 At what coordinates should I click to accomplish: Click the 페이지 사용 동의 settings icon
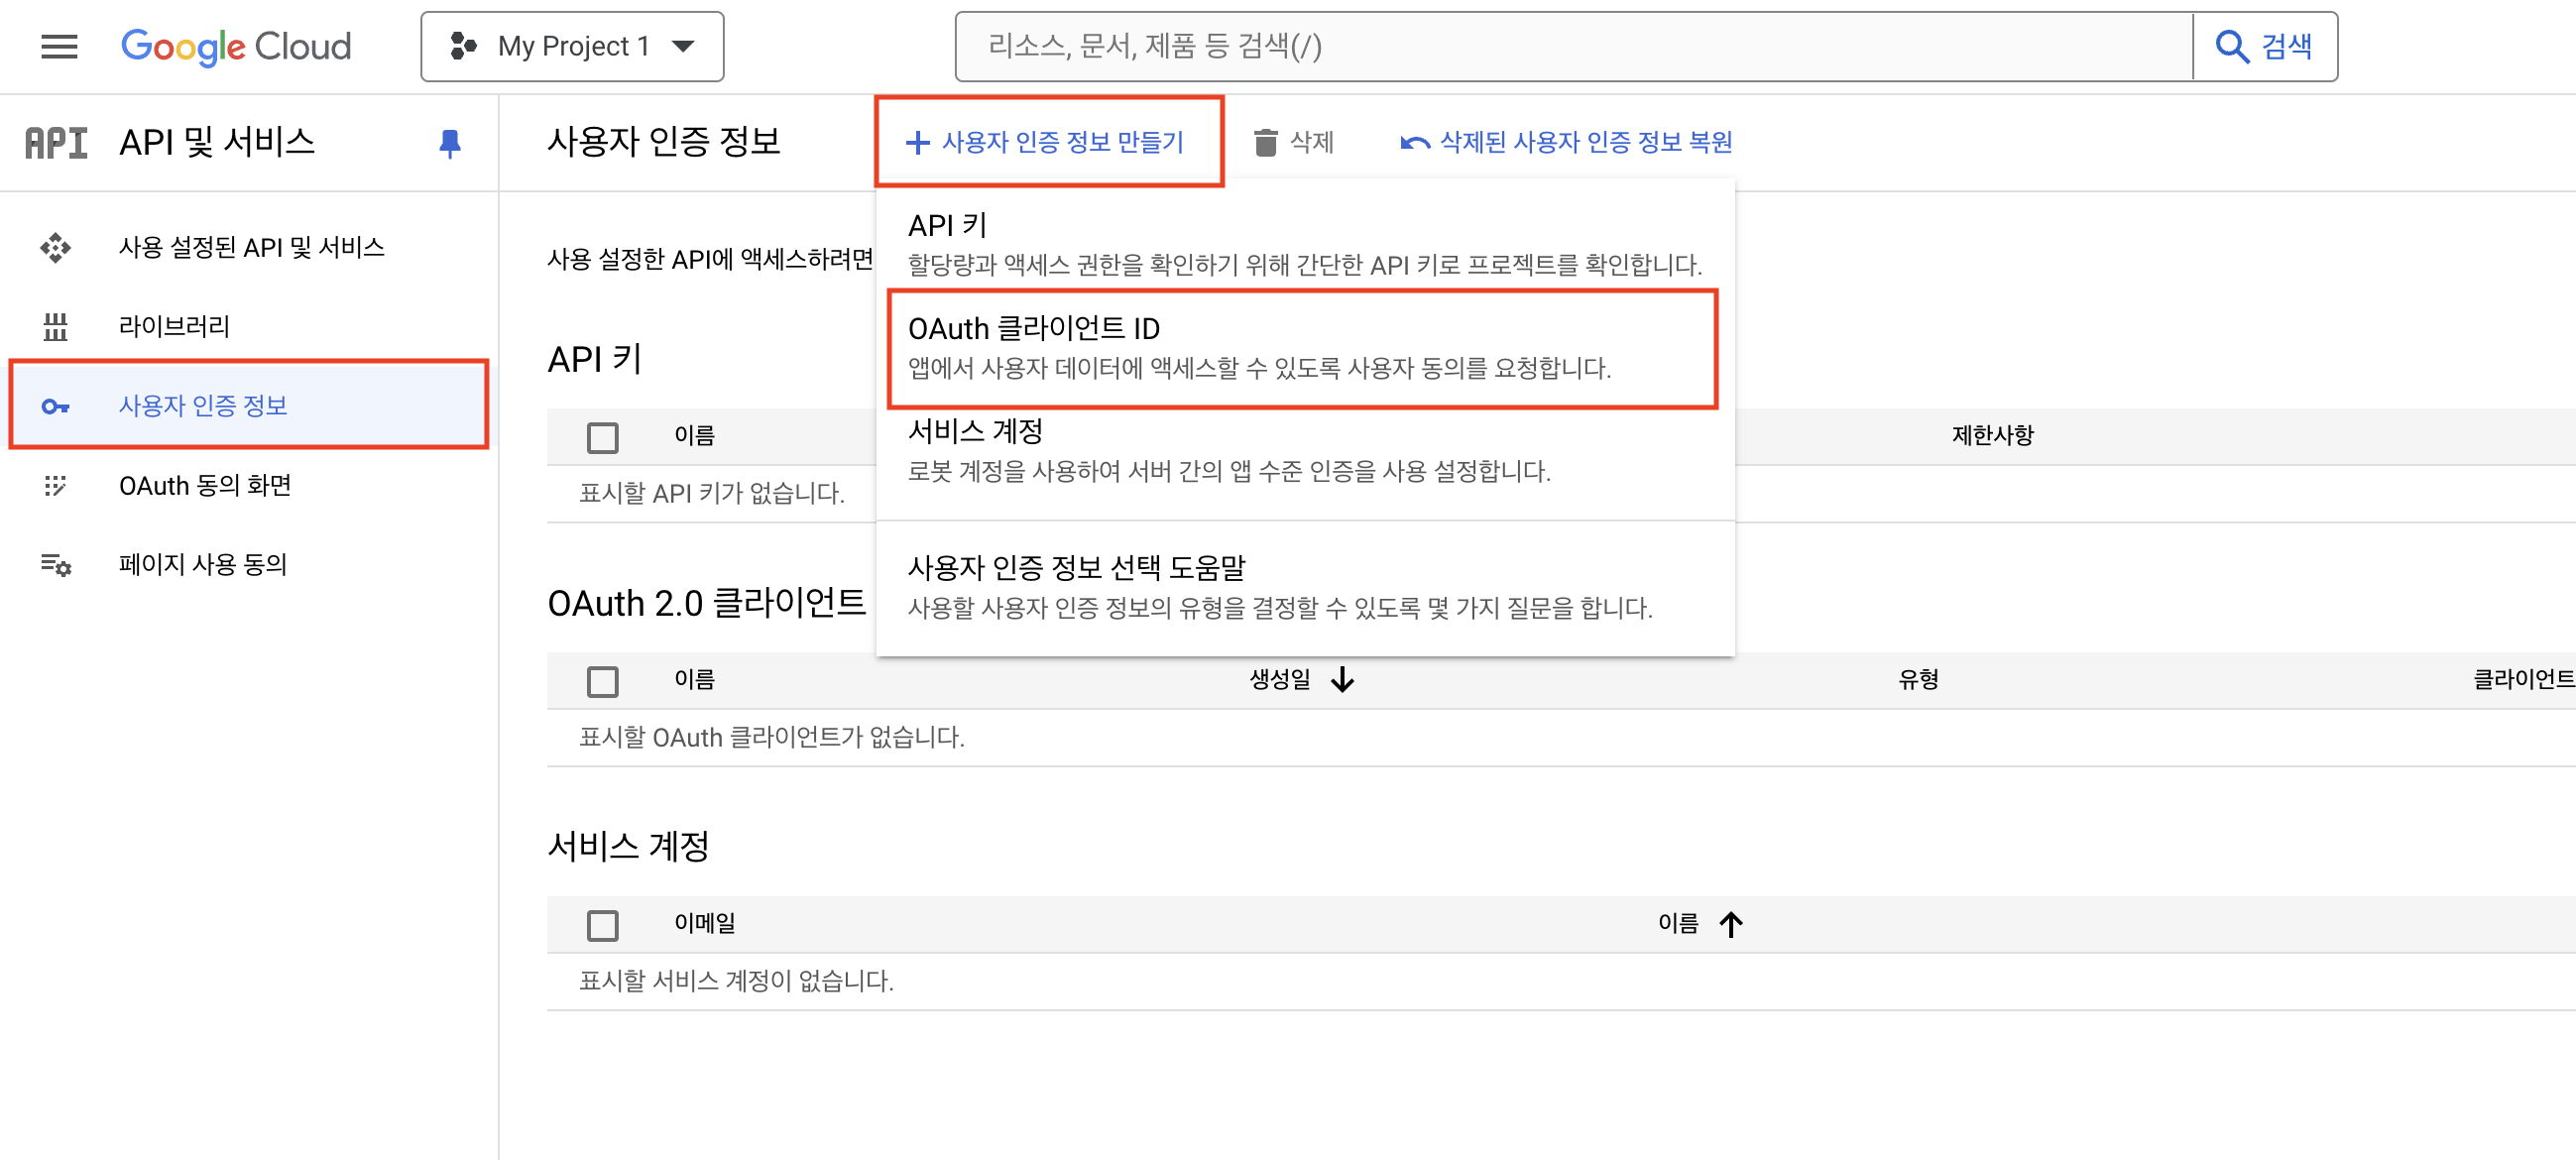pos(56,565)
